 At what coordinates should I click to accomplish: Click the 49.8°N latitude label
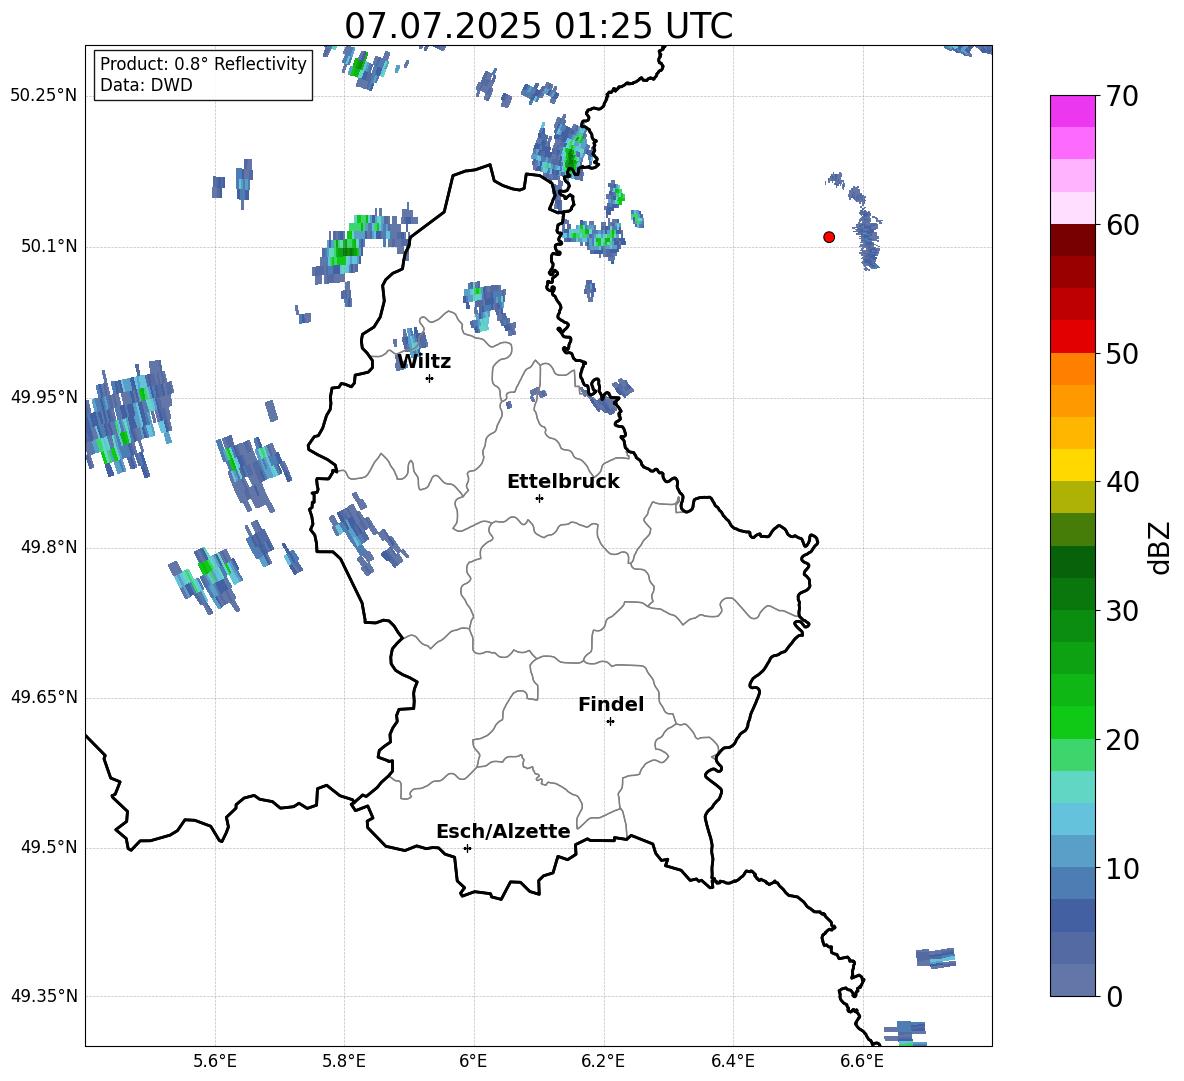coord(49,547)
